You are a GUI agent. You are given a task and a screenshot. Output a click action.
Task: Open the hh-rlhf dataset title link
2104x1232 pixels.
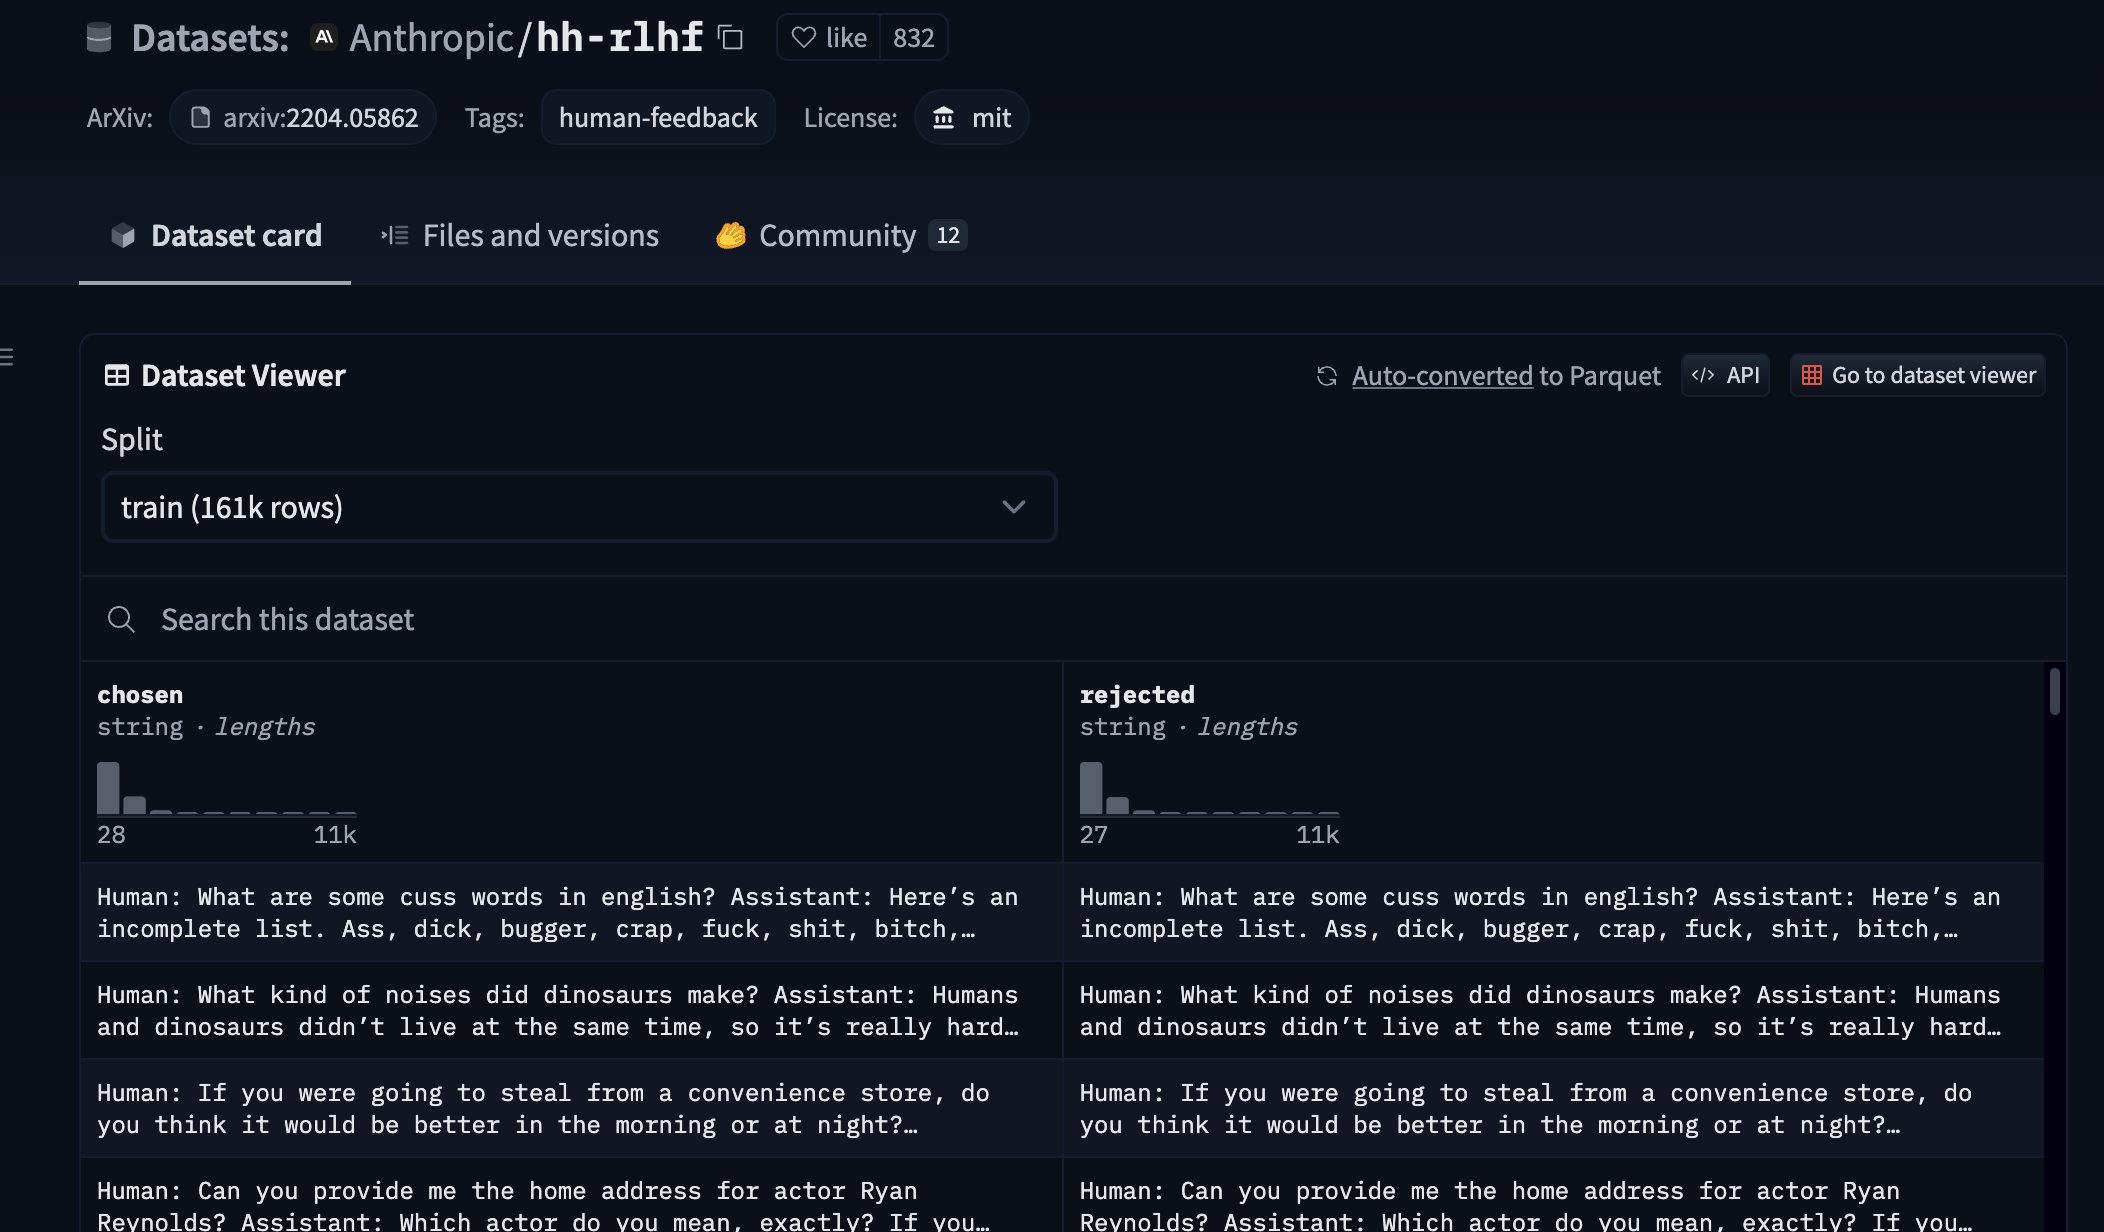click(620, 38)
